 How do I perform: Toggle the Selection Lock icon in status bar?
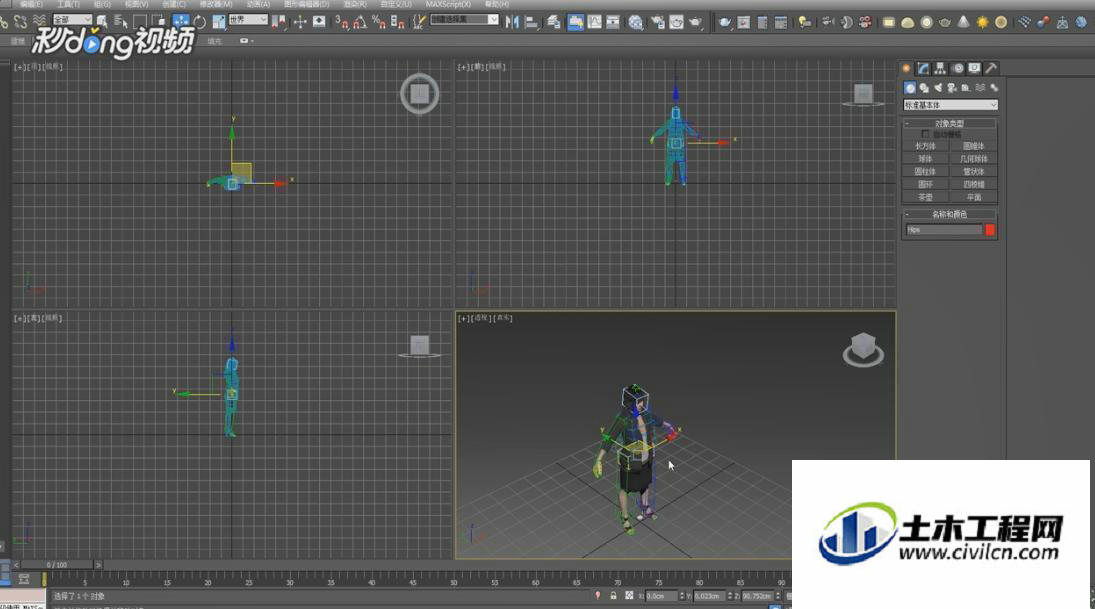pos(613,596)
